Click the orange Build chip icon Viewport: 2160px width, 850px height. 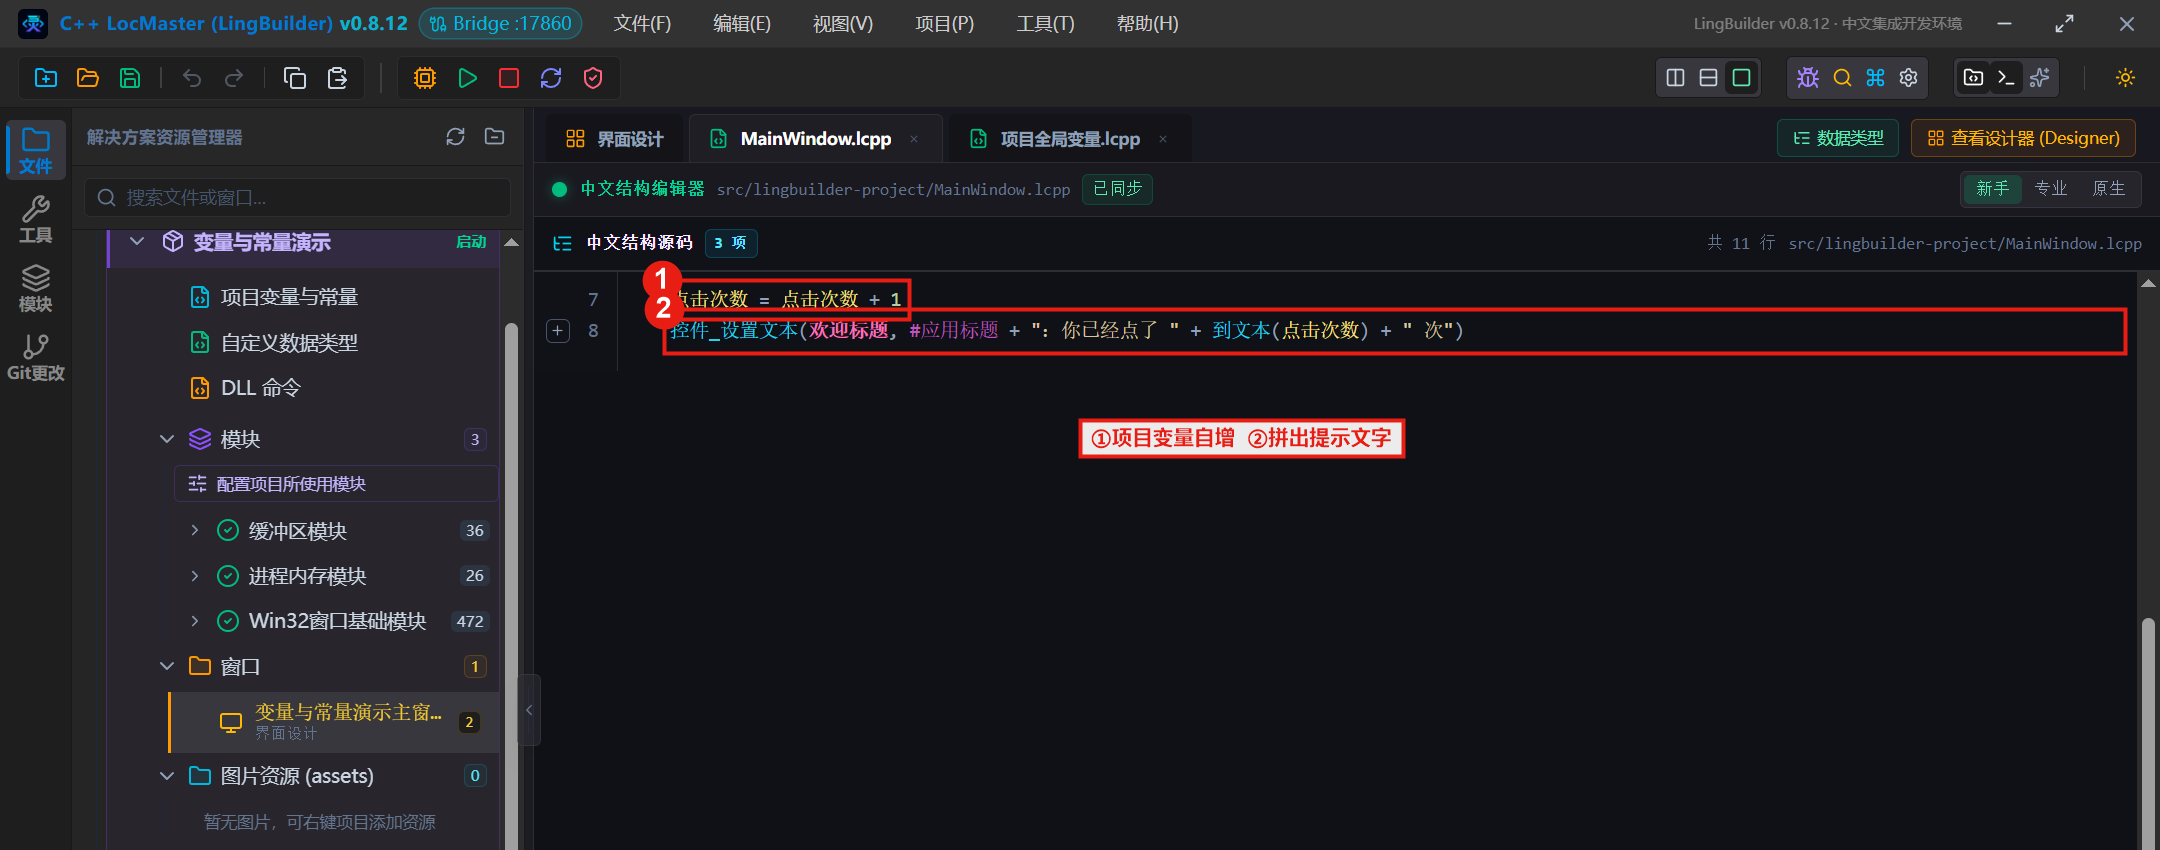coord(425,78)
